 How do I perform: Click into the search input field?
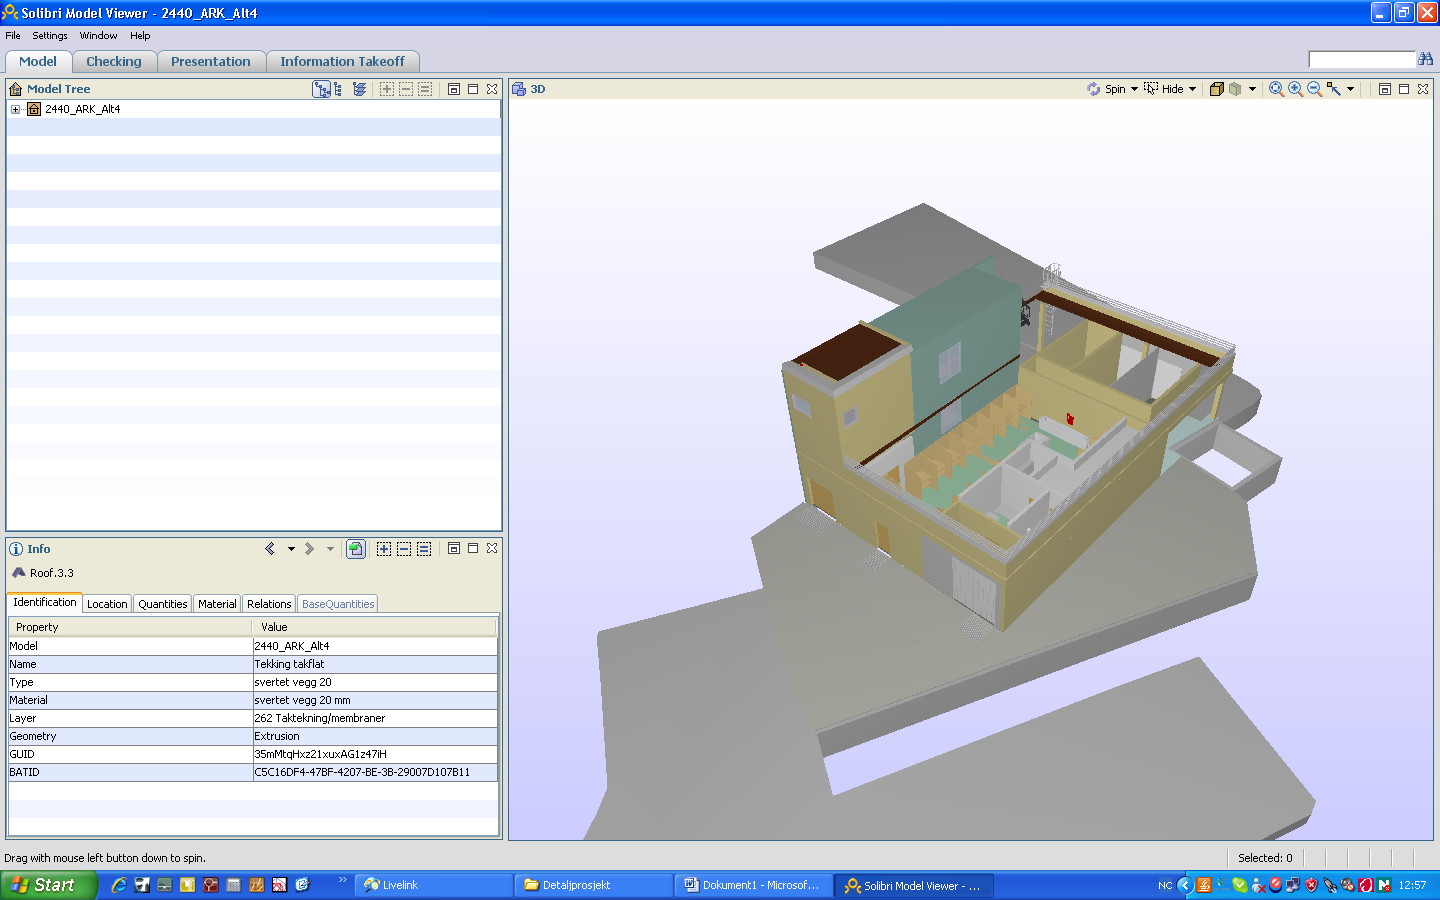click(x=1362, y=60)
